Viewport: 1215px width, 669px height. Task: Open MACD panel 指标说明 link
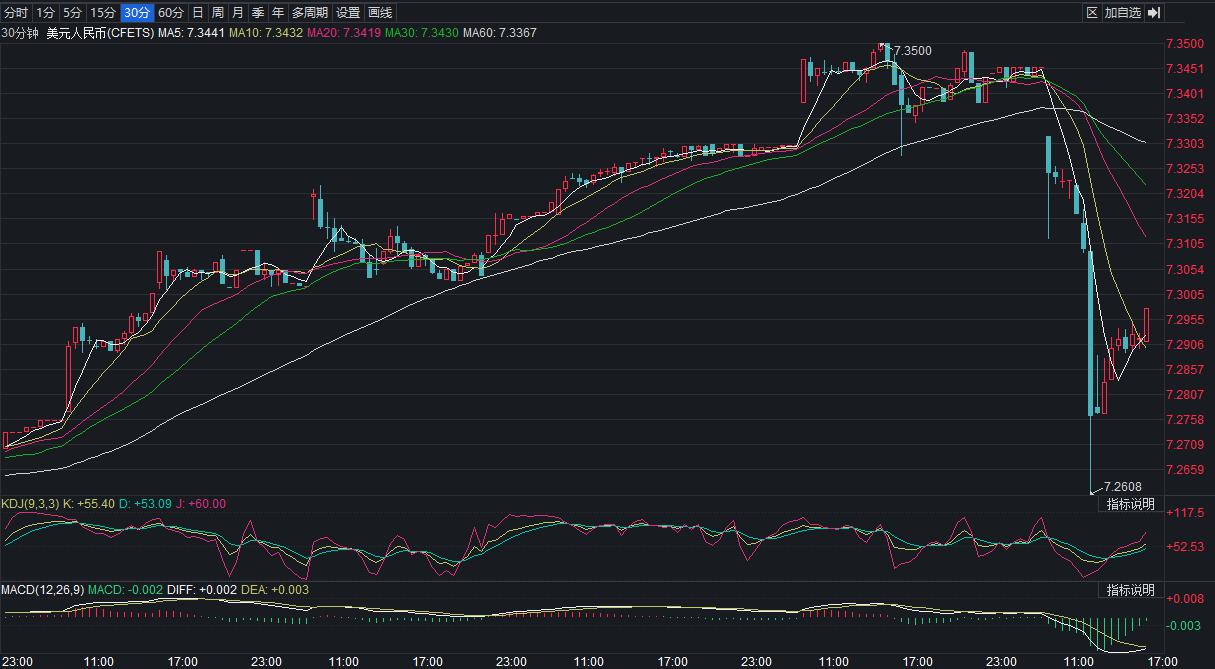click(x=1130, y=590)
